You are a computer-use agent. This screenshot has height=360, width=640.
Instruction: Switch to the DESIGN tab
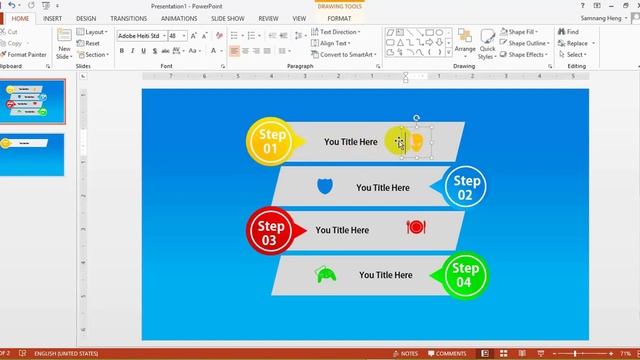pos(86,18)
